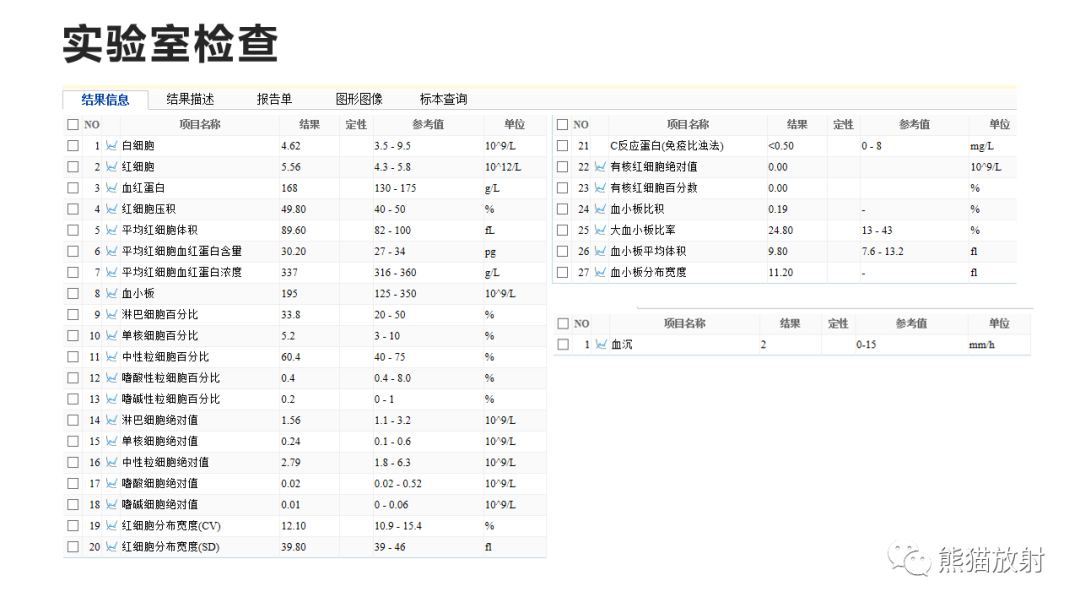This screenshot has width=1080, height=608.
Task: Click the 血小板比积 item name
Action: point(637,209)
